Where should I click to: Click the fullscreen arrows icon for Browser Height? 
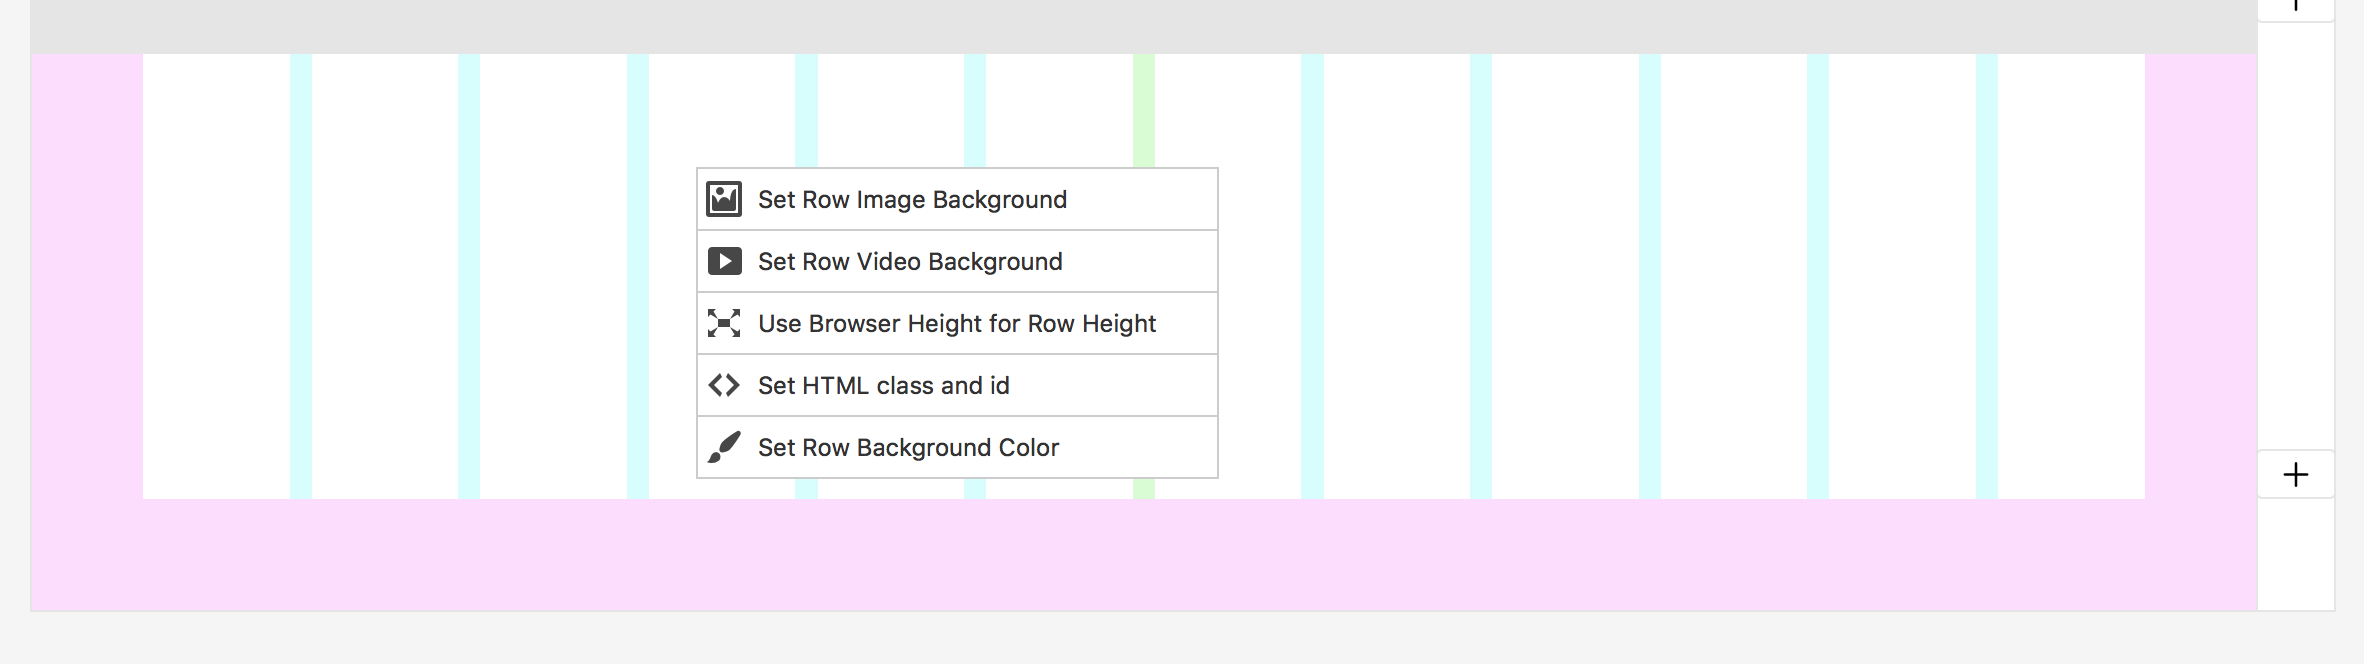(x=724, y=323)
